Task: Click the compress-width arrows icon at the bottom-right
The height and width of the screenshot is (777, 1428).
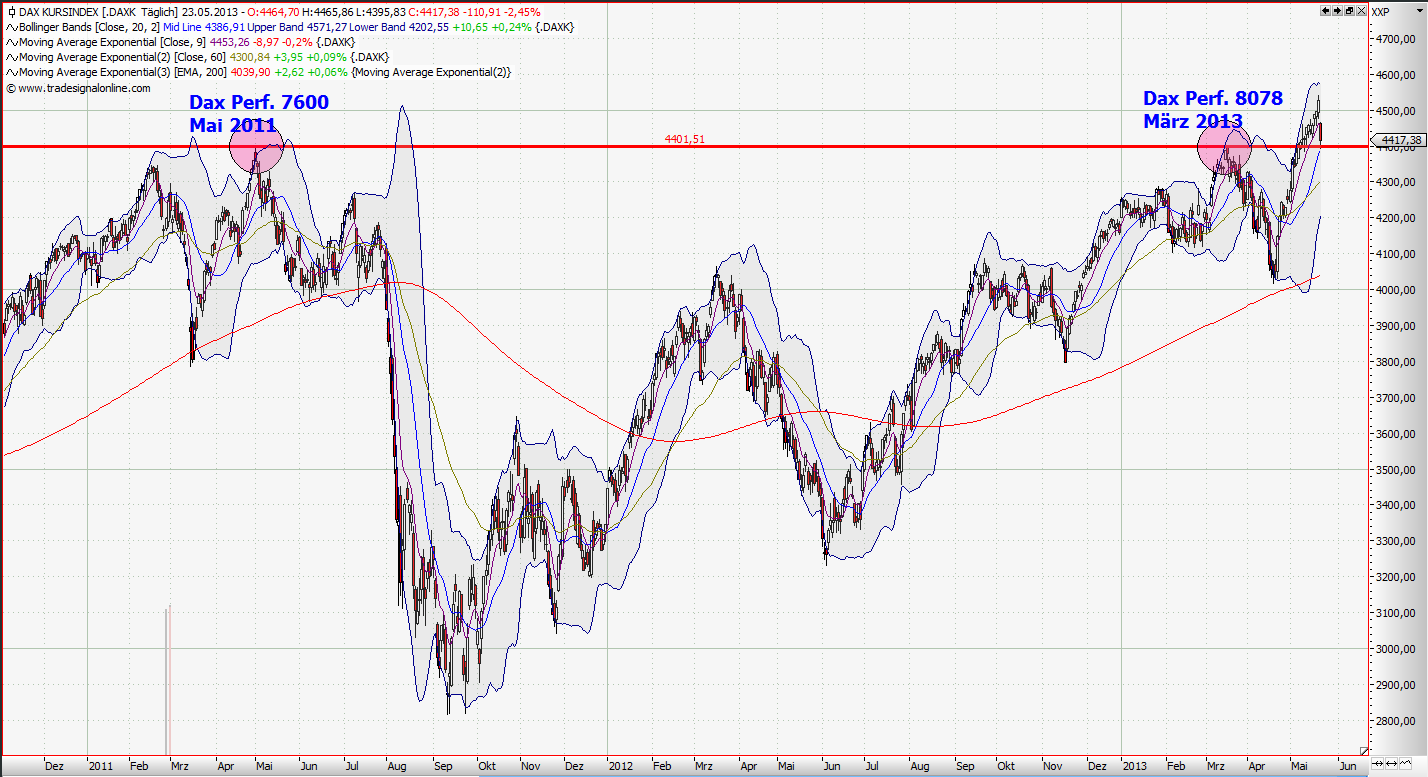Action: 1377,763
